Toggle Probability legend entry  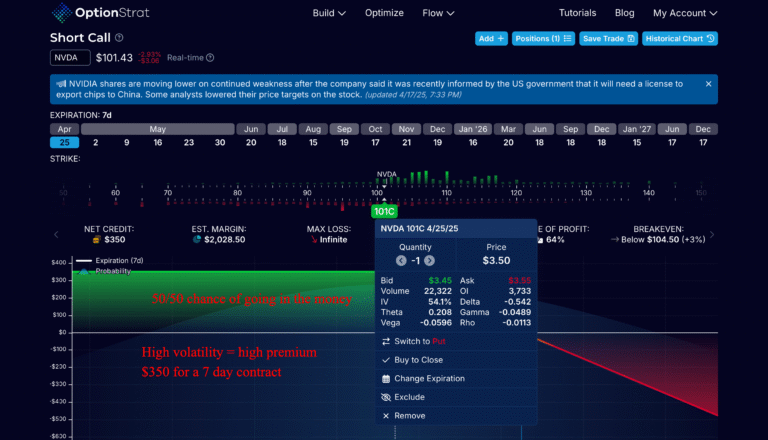pyautogui.click(x=104, y=271)
